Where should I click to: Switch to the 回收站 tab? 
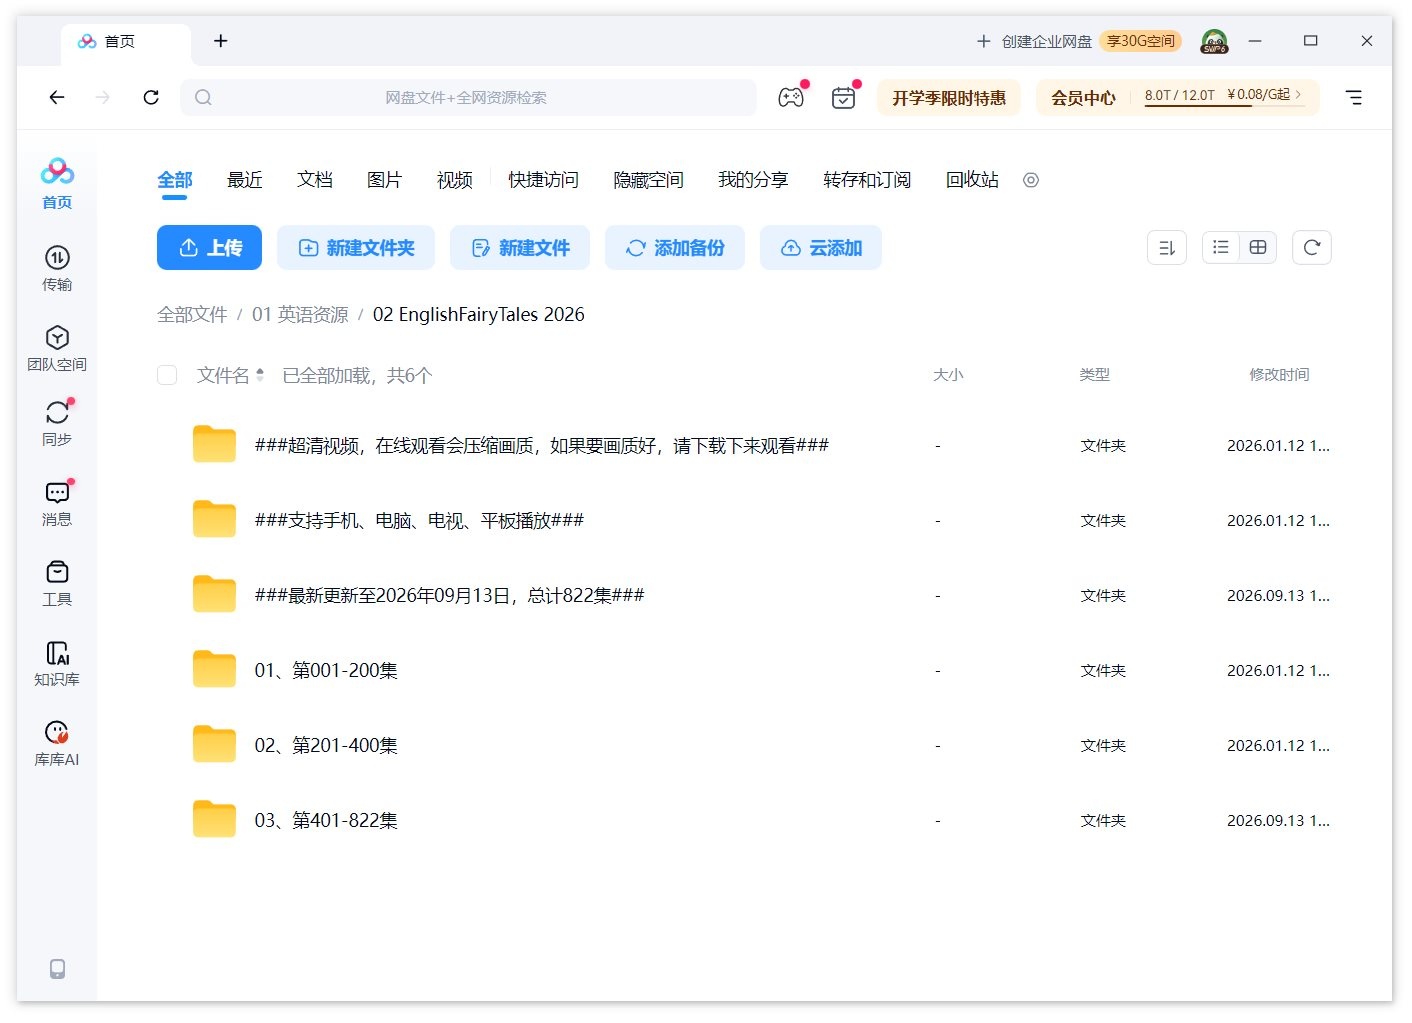(x=972, y=180)
